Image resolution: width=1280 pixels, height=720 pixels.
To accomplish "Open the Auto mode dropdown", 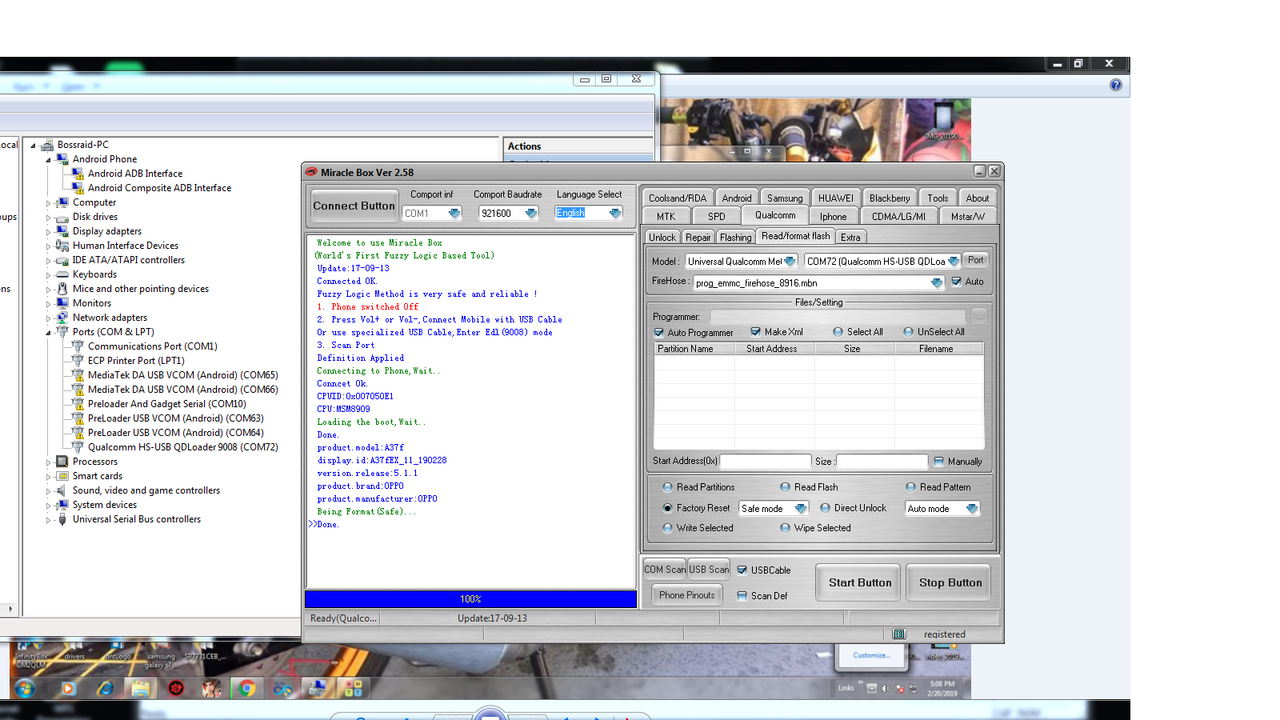I will coord(942,508).
